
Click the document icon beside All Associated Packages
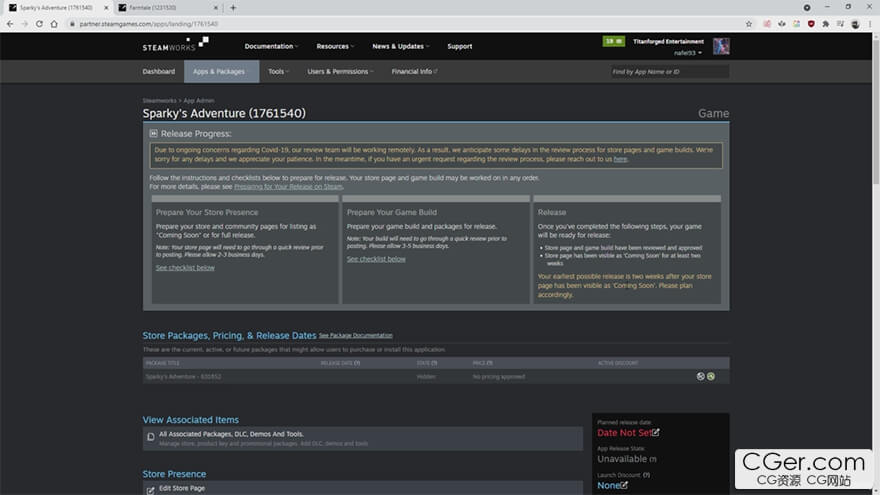150,437
